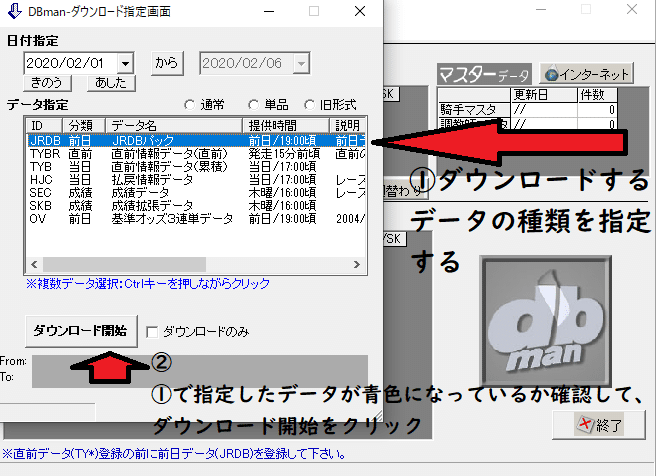Screen dimensions: 656x476
Task: Select the 単品 radio button
Action: click(x=253, y=105)
